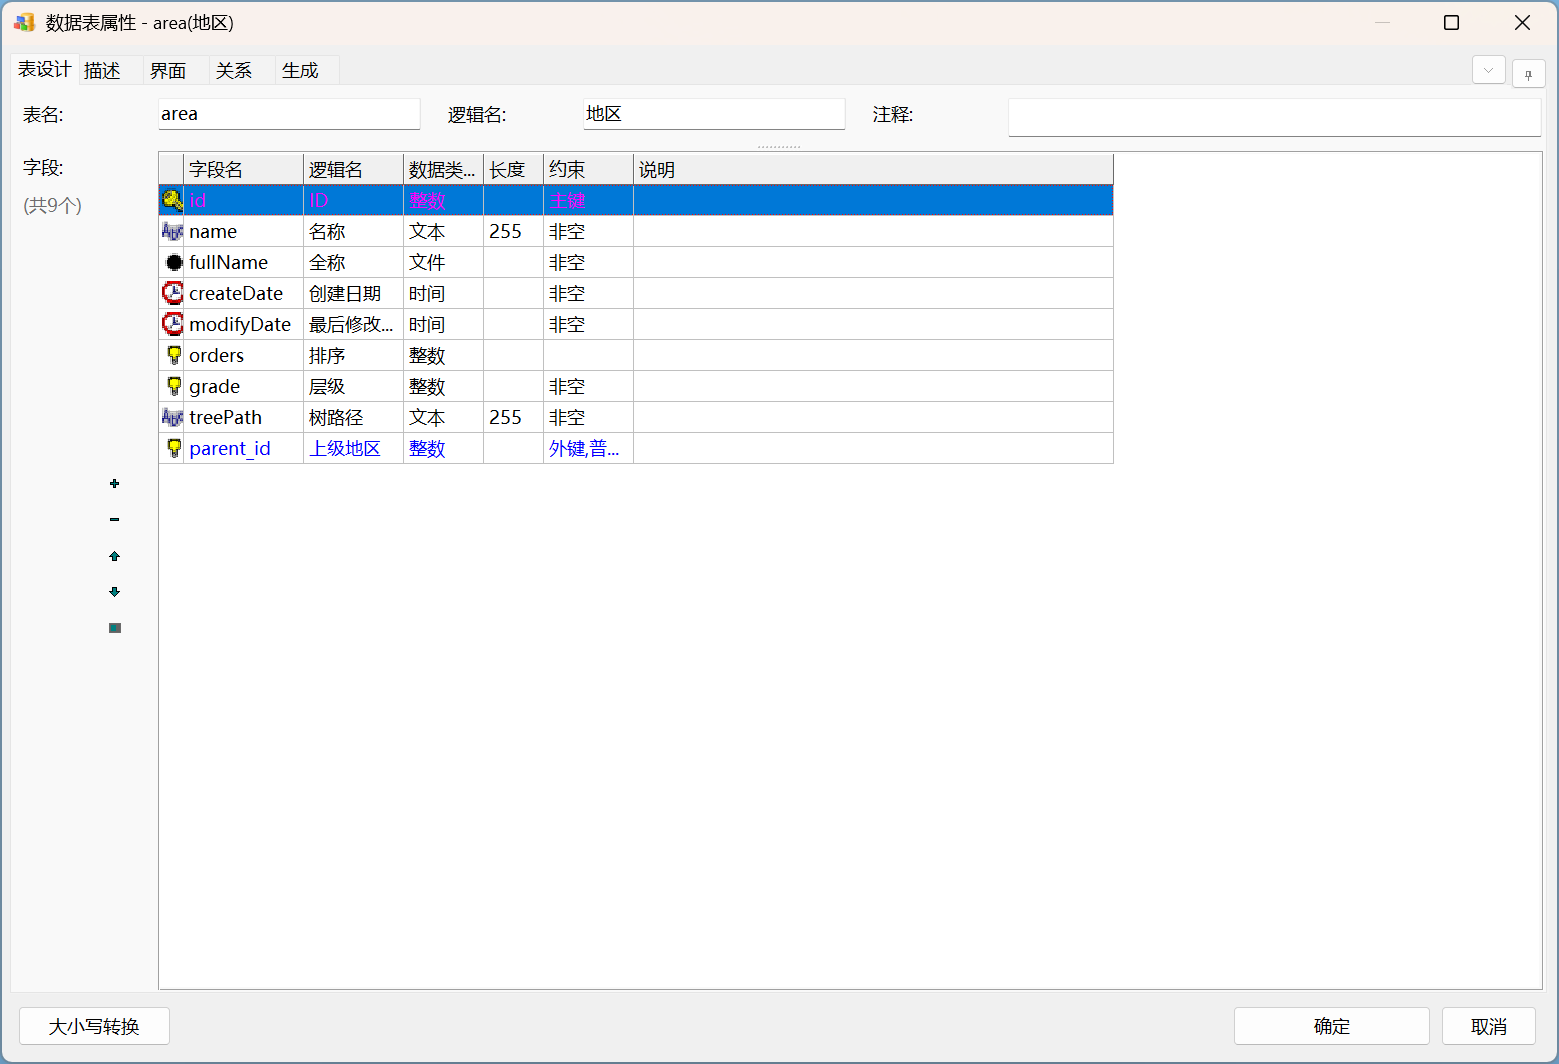This screenshot has width=1559, height=1064.
Task: Click the 层级 logical name cell
Action: 353,386
